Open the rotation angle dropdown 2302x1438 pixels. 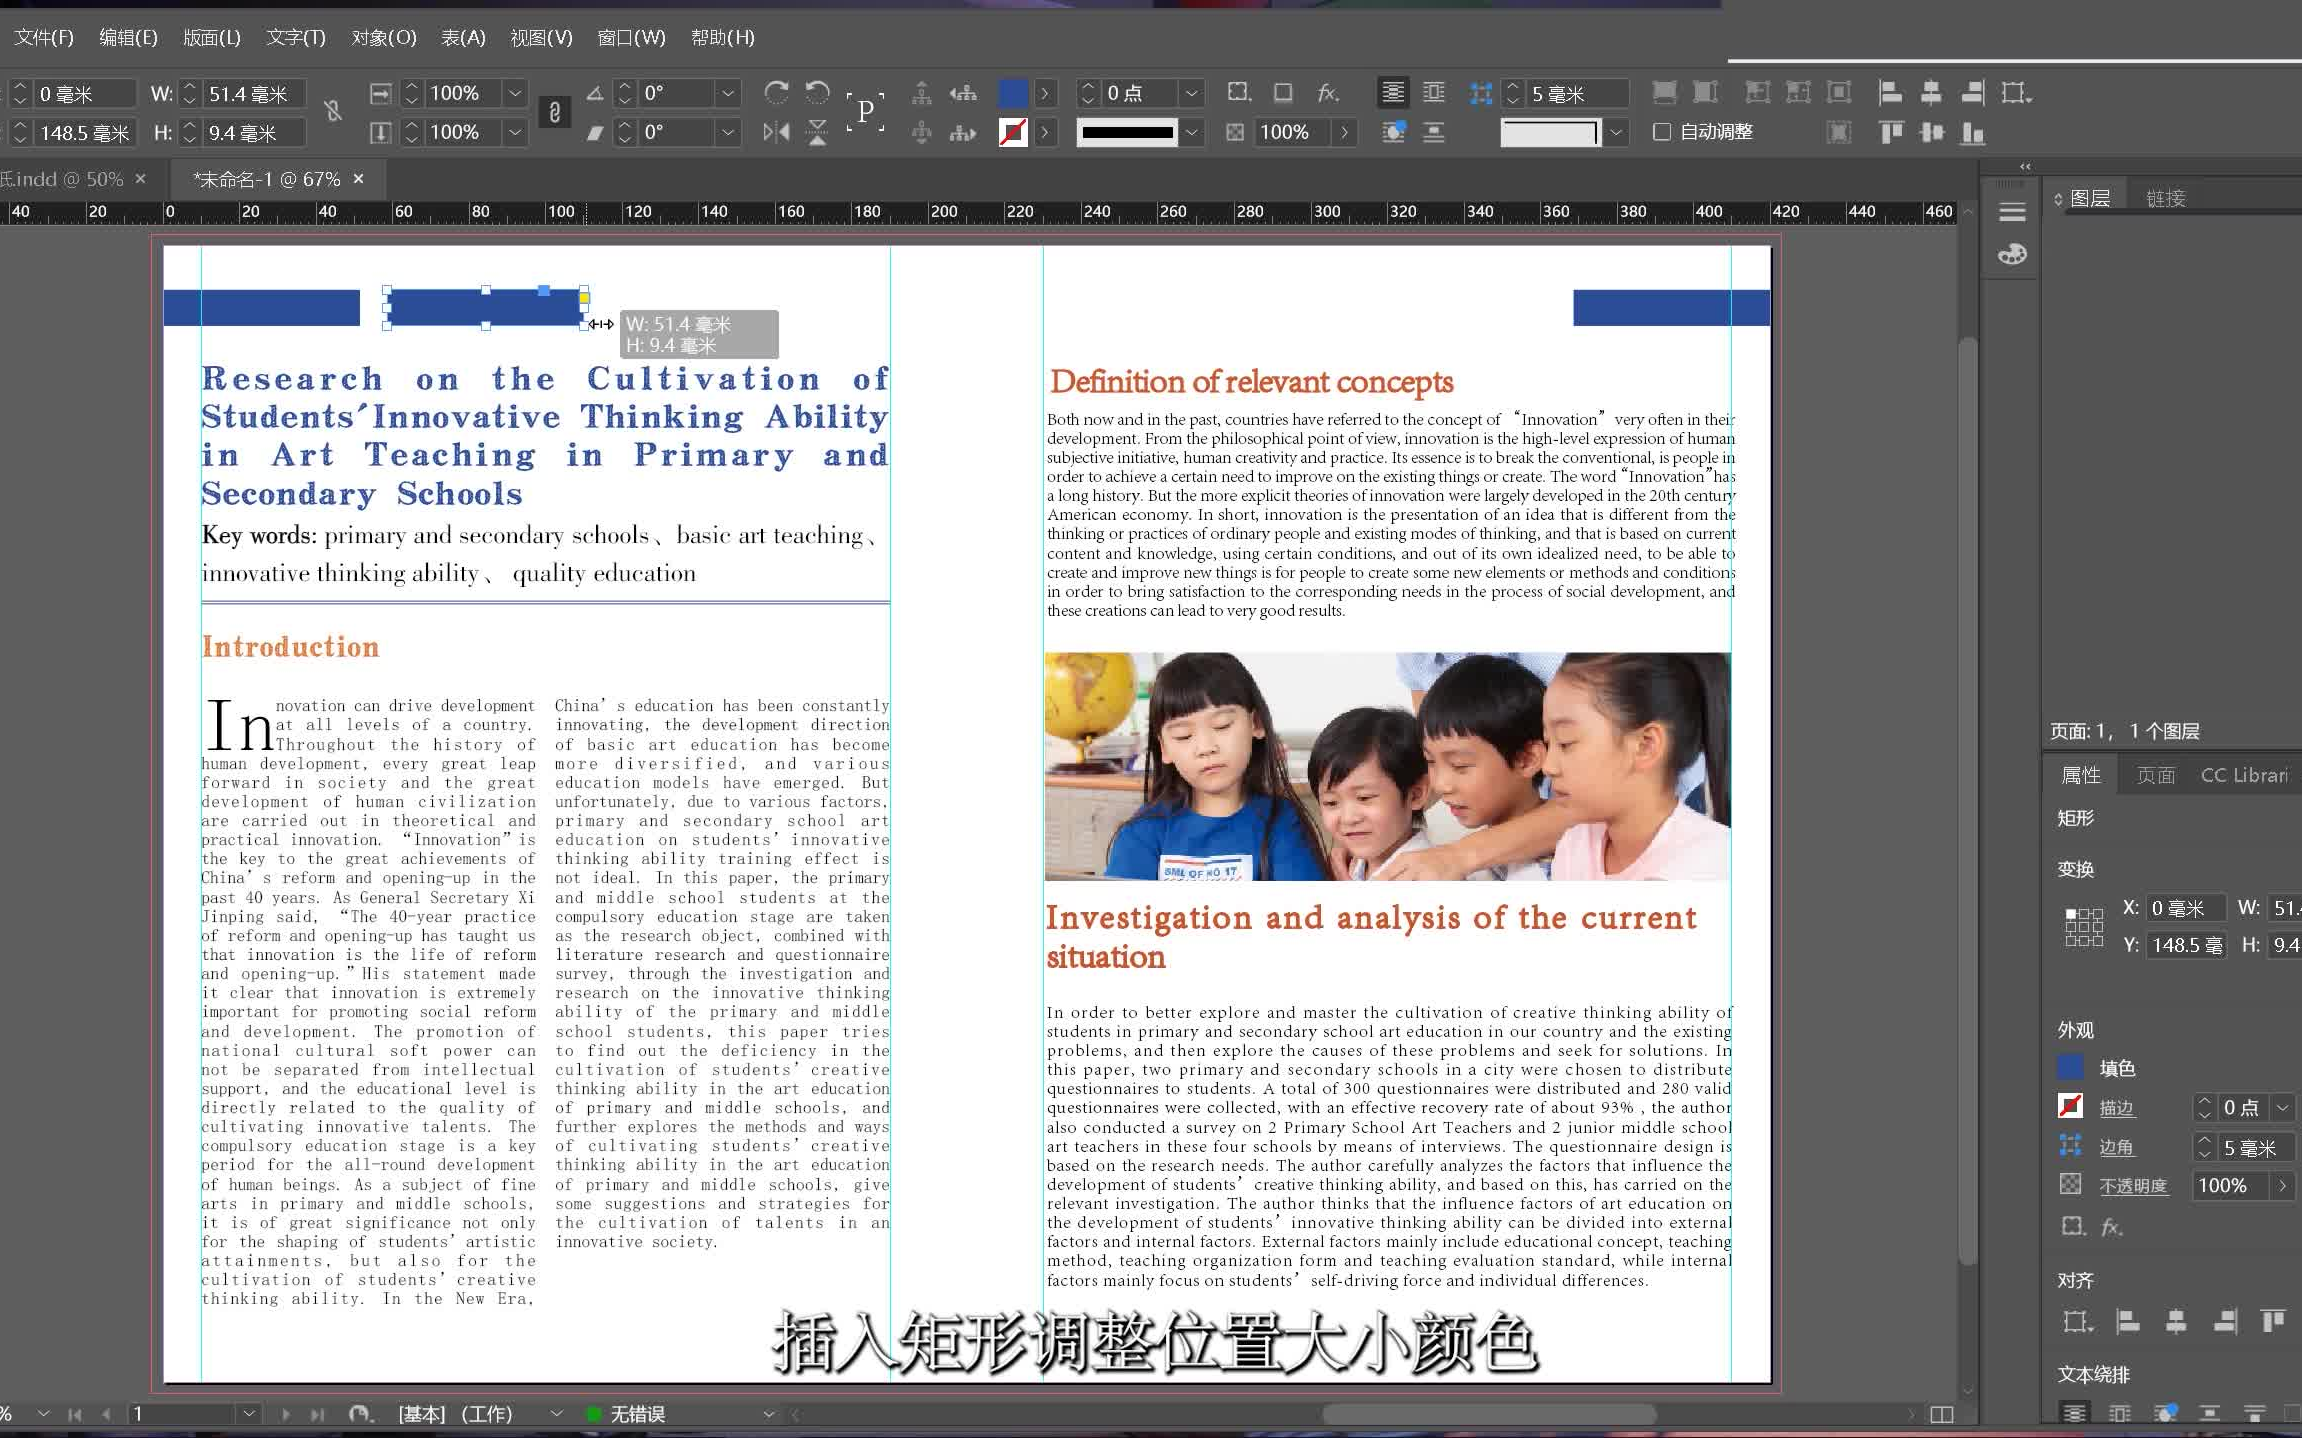(728, 93)
